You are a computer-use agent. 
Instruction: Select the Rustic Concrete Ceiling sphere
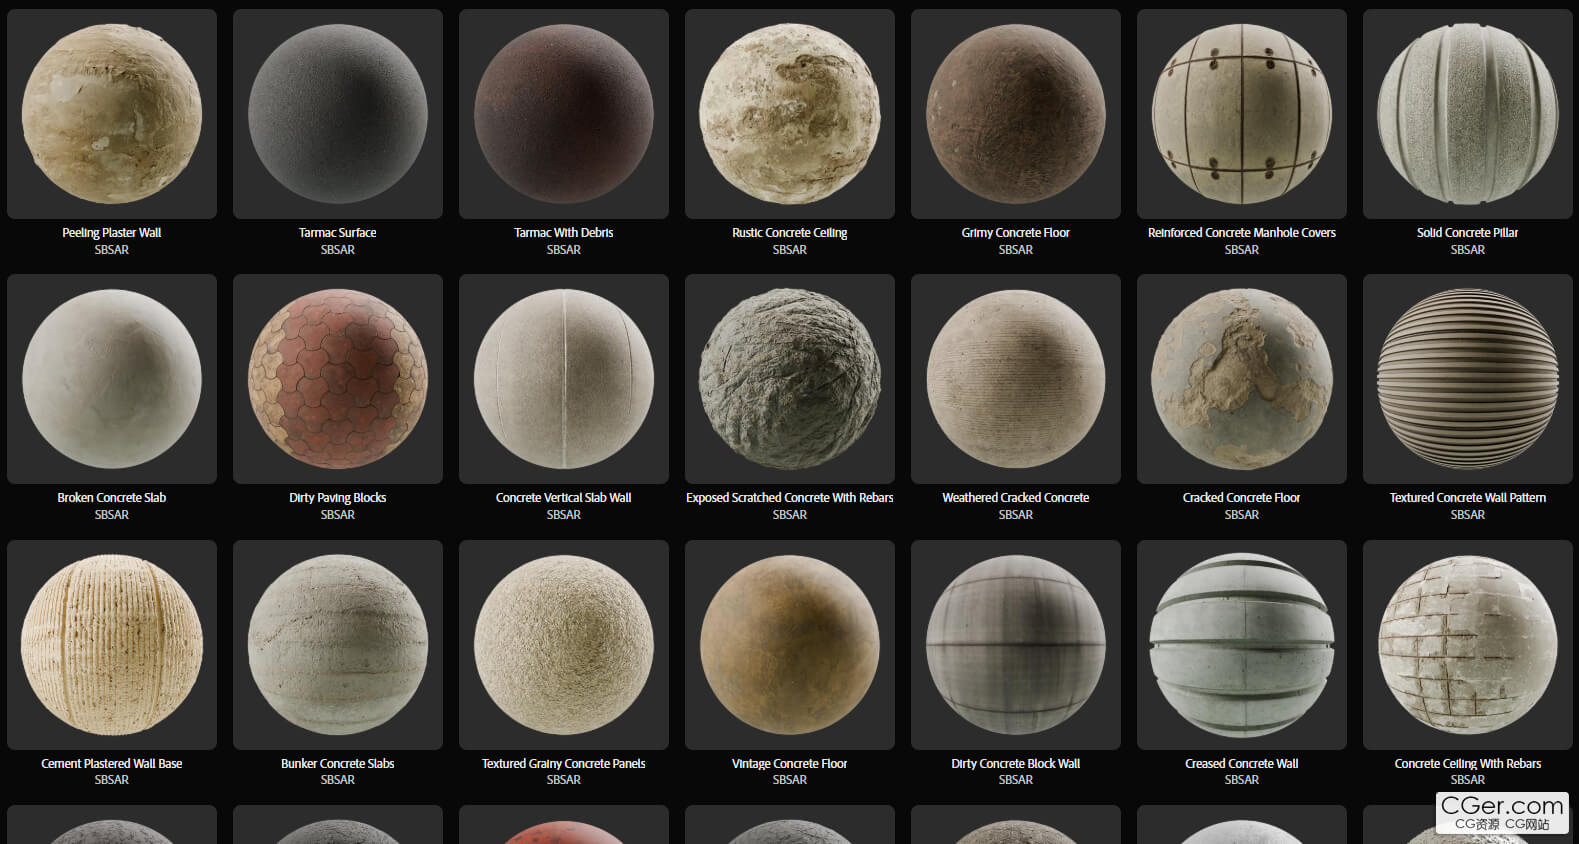pyautogui.click(x=790, y=114)
